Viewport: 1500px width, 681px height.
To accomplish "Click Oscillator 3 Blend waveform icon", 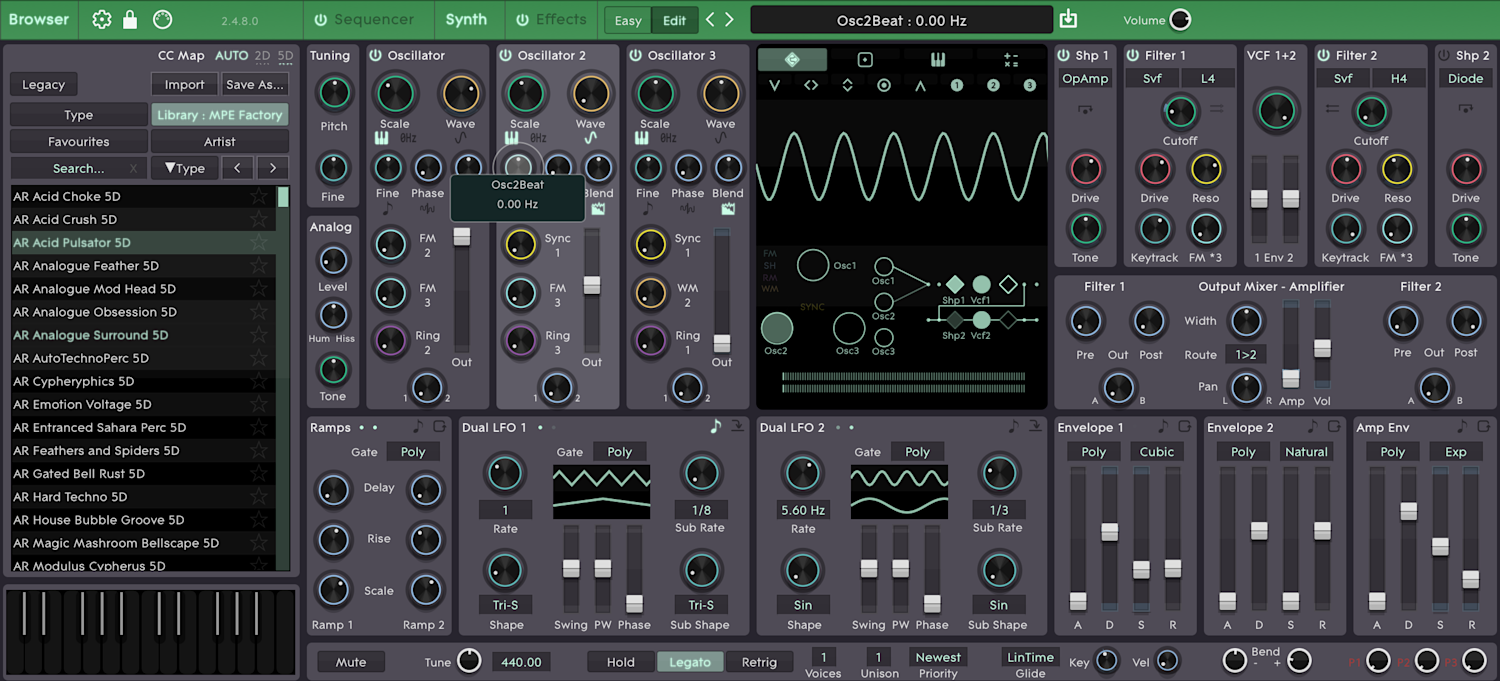I will click(x=728, y=209).
